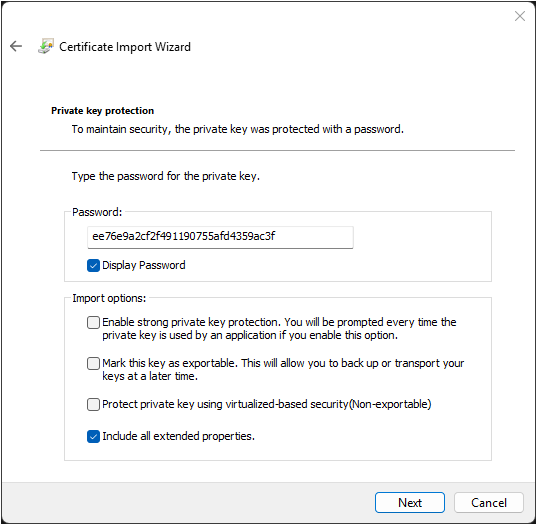The height and width of the screenshot is (525, 537).
Task: Cancel the certificate import
Action: [489, 503]
